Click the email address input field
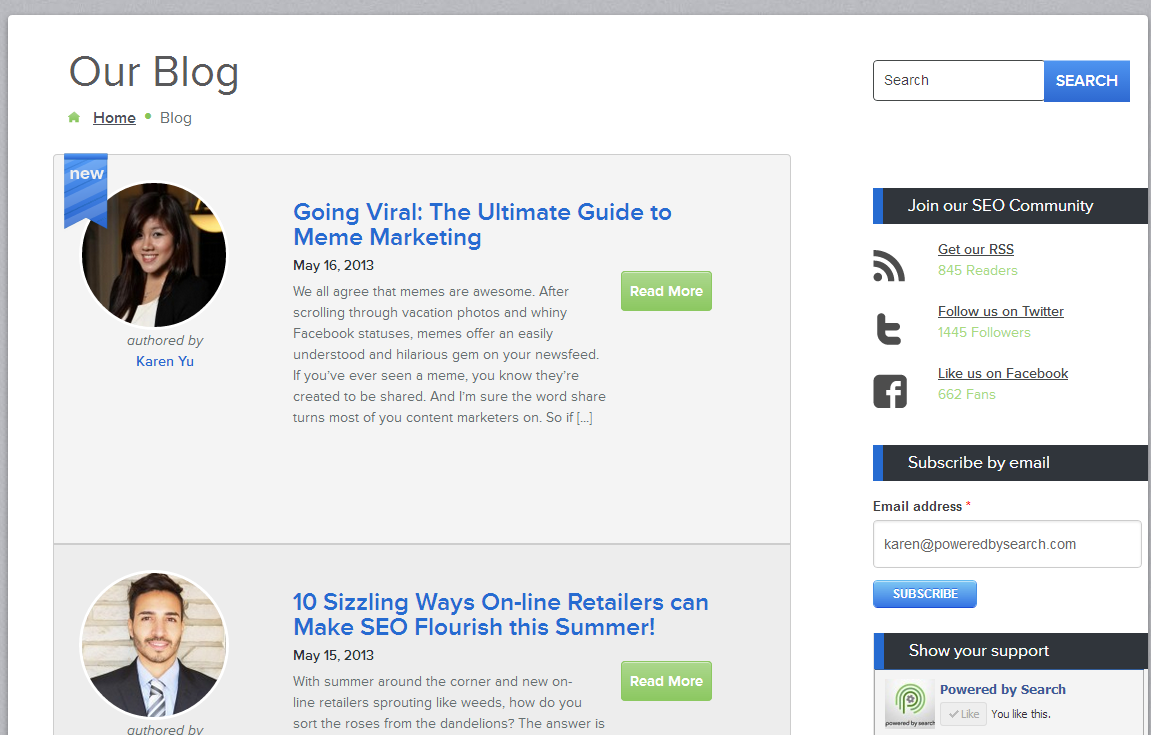 click(1006, 544)
